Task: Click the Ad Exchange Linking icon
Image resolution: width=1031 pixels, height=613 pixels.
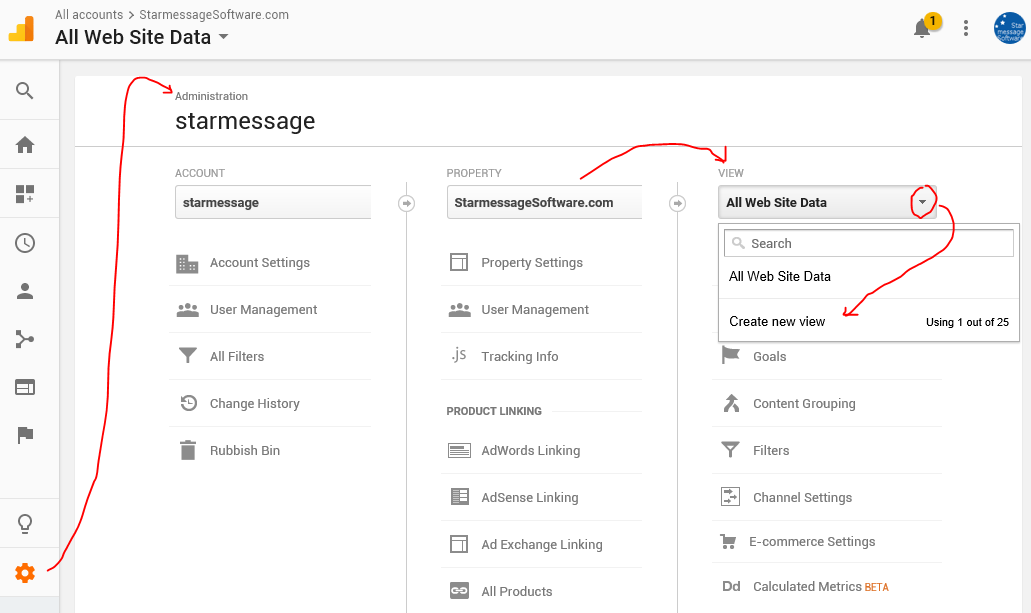Action: click(x=459, y=544)
